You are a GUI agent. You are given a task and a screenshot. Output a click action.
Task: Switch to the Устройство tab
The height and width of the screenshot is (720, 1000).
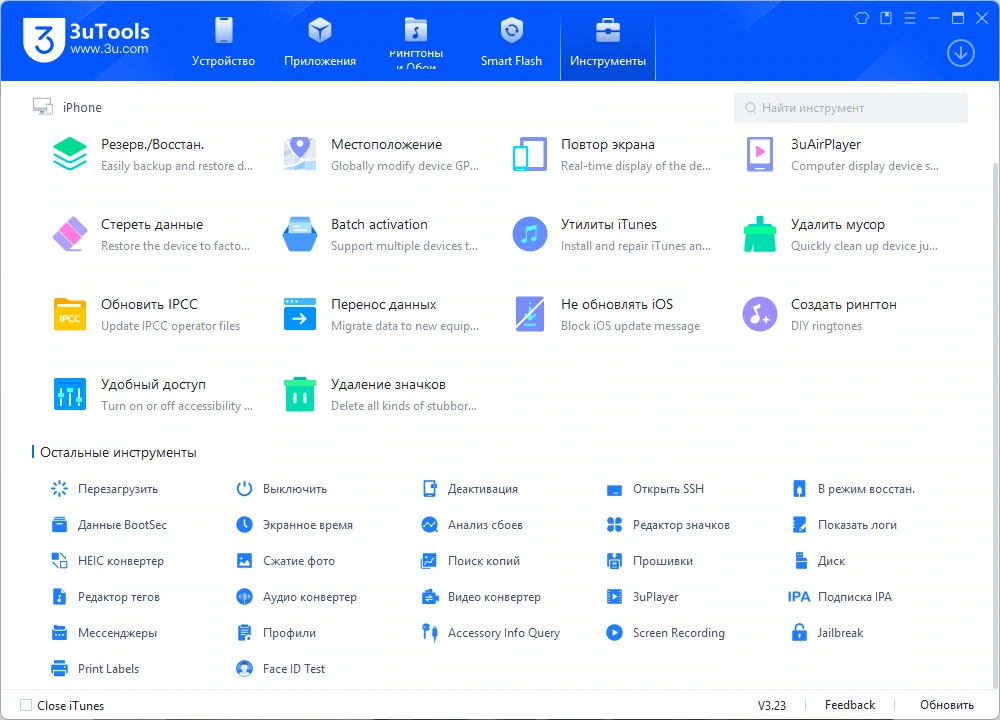223,42
